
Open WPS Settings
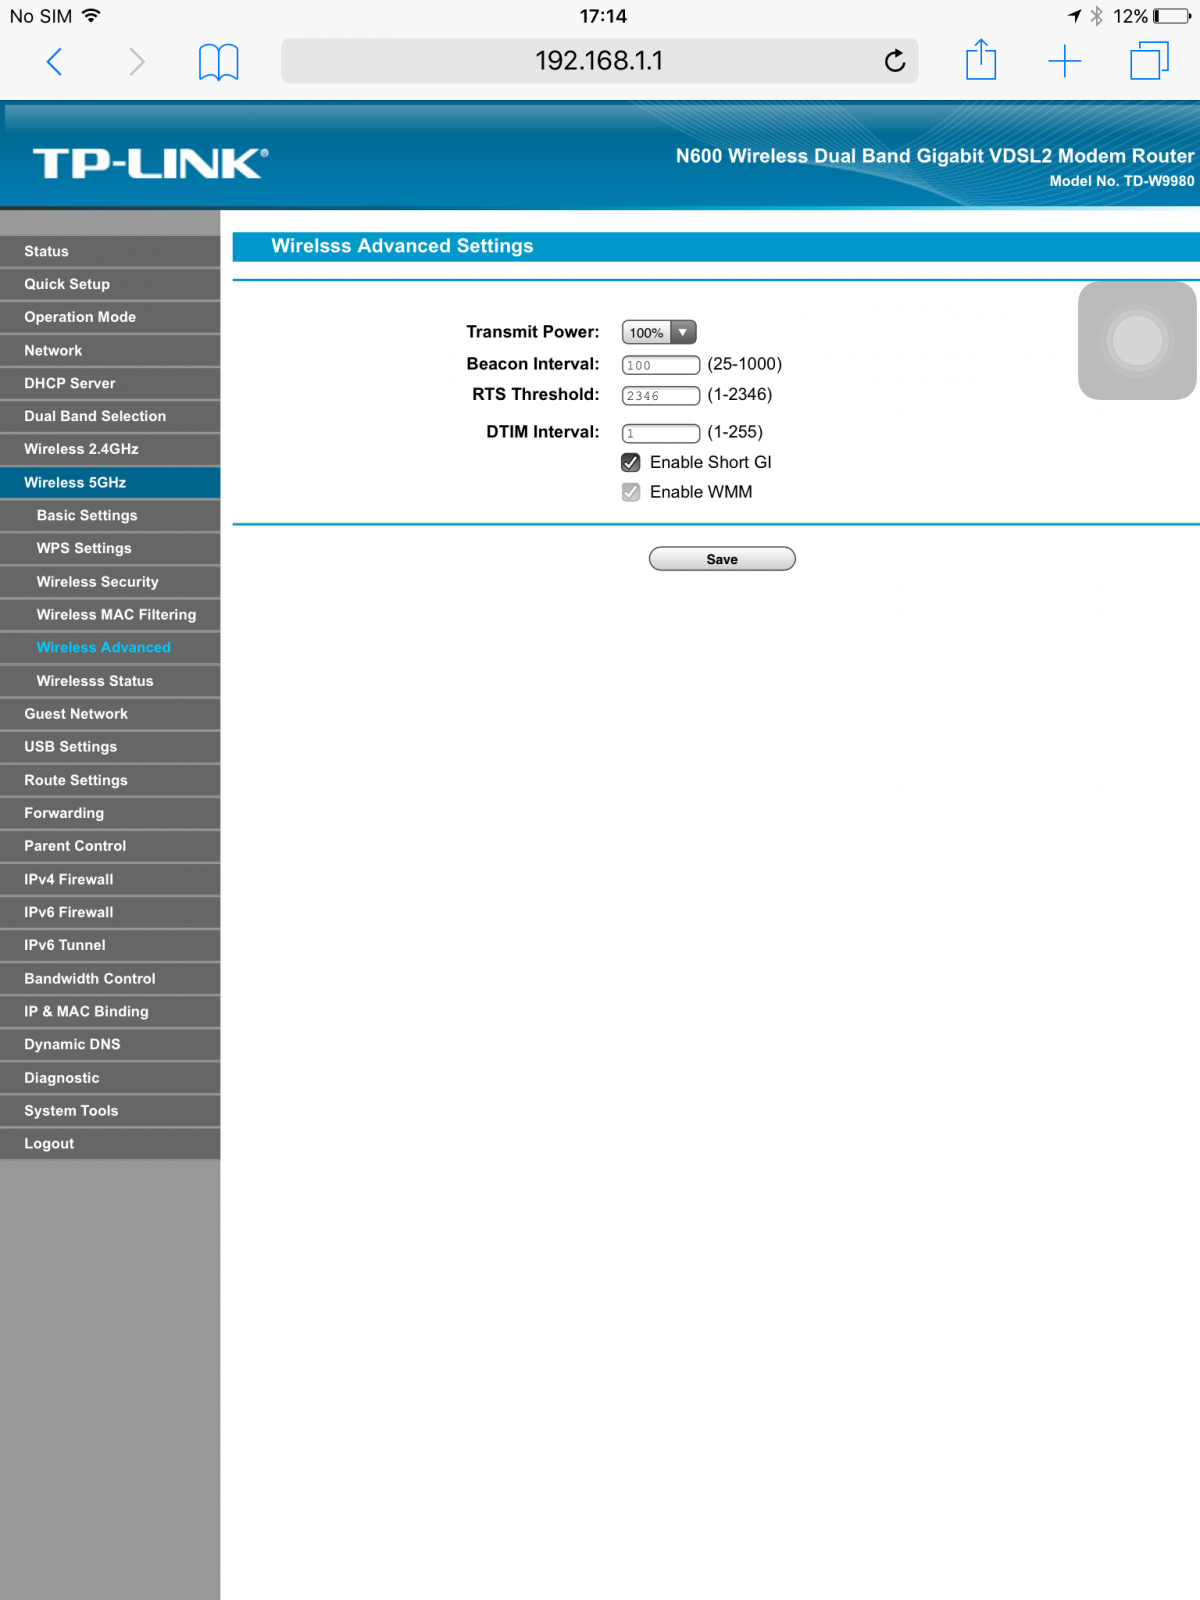pos(110,548)
